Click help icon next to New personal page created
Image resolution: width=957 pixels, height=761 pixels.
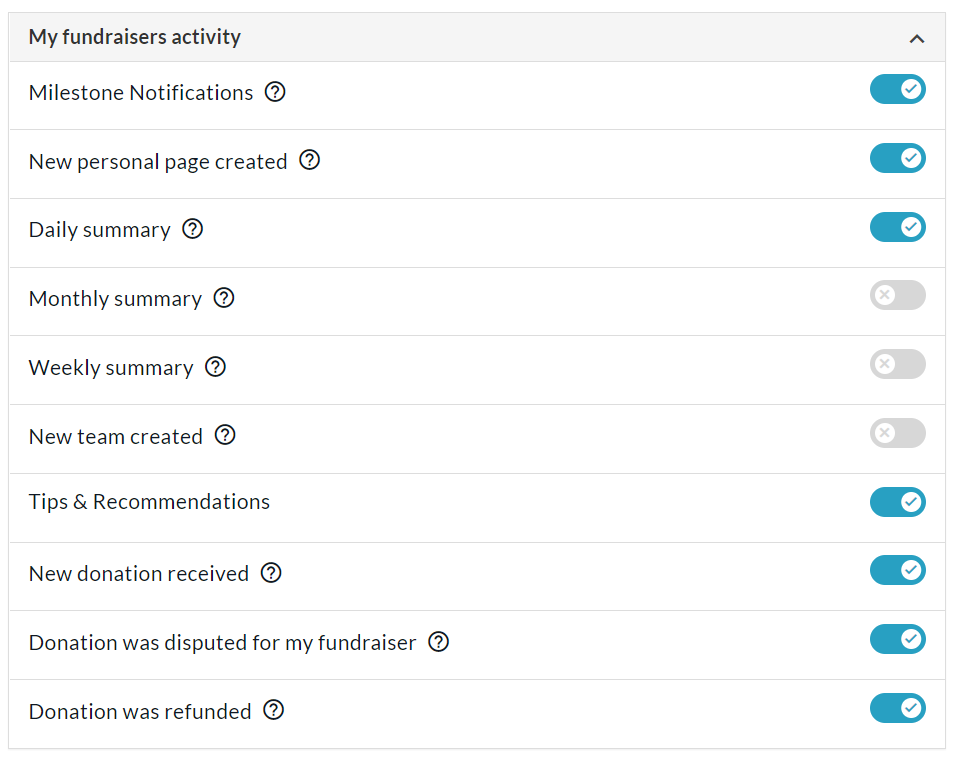coord(309,160)
